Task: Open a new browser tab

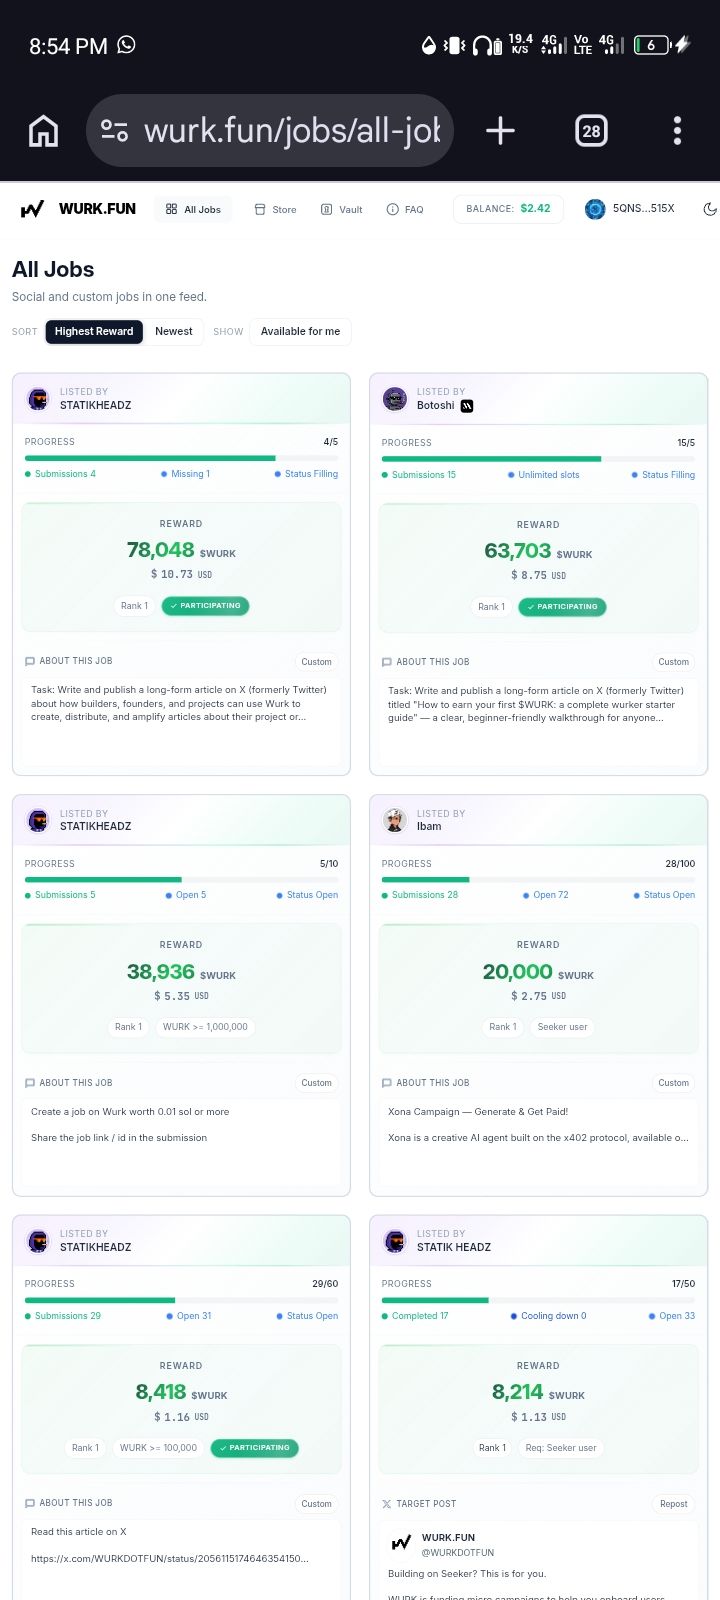Action: (500, 131)
